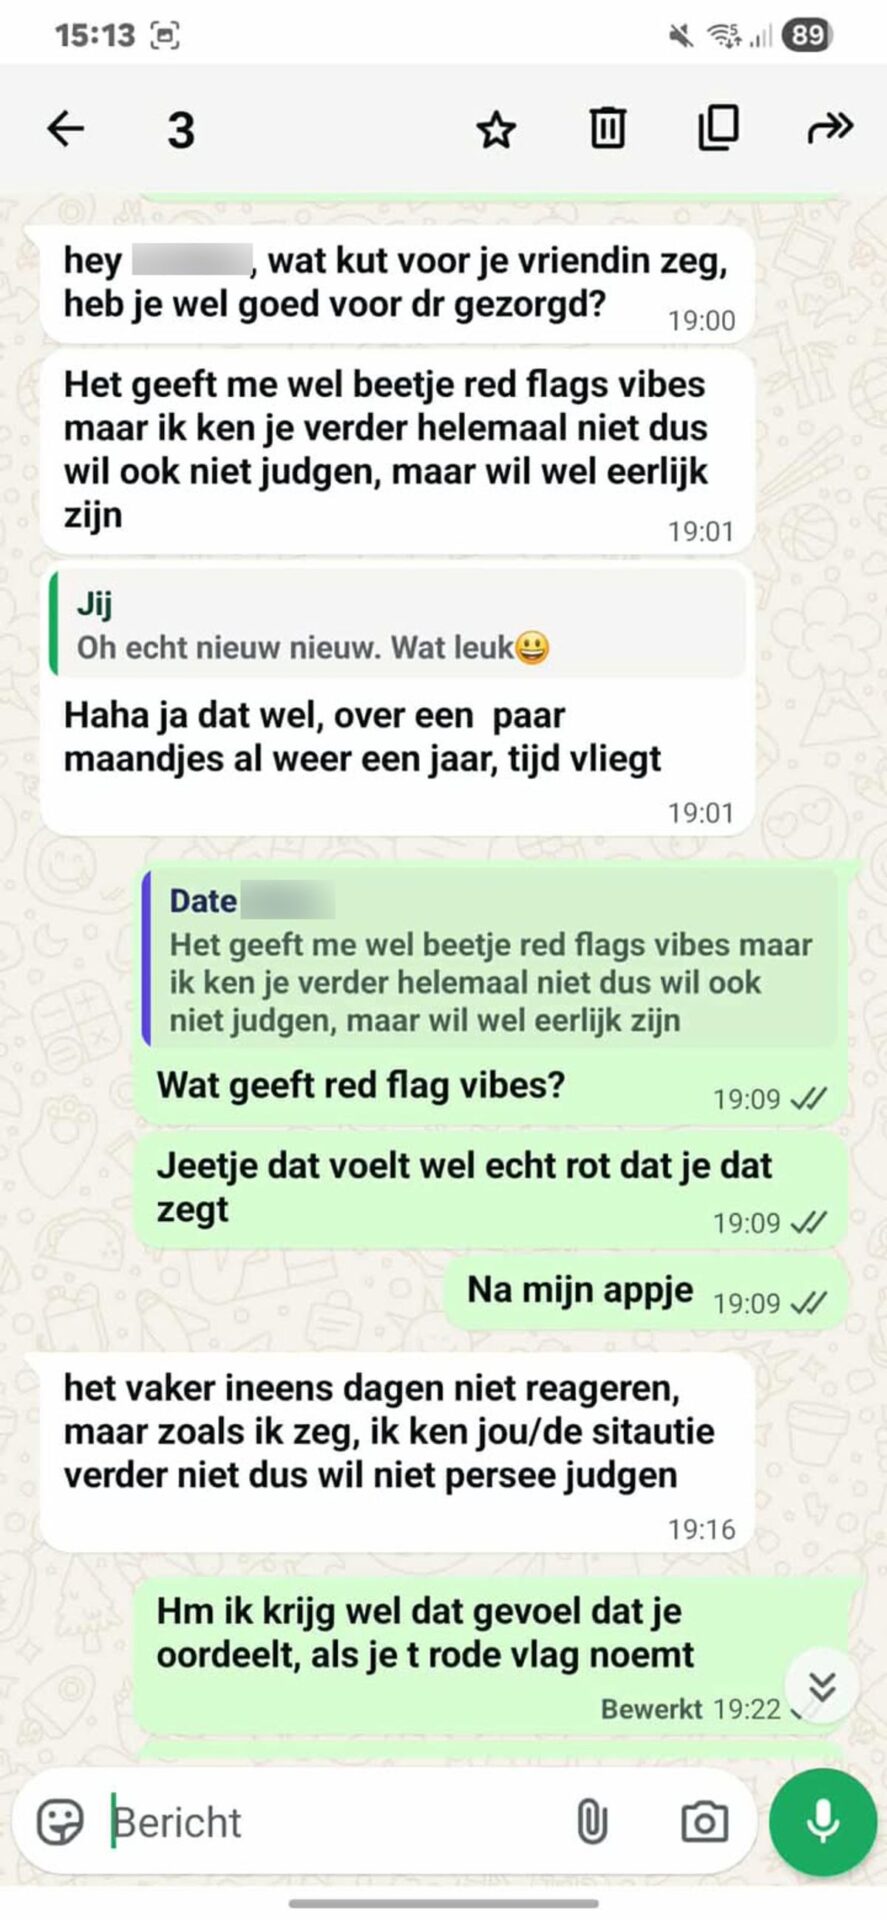Tap the back arrow in selection bar
This screenshot has width=887, height=1920.
pyautogui.click(x=66, y=128)
